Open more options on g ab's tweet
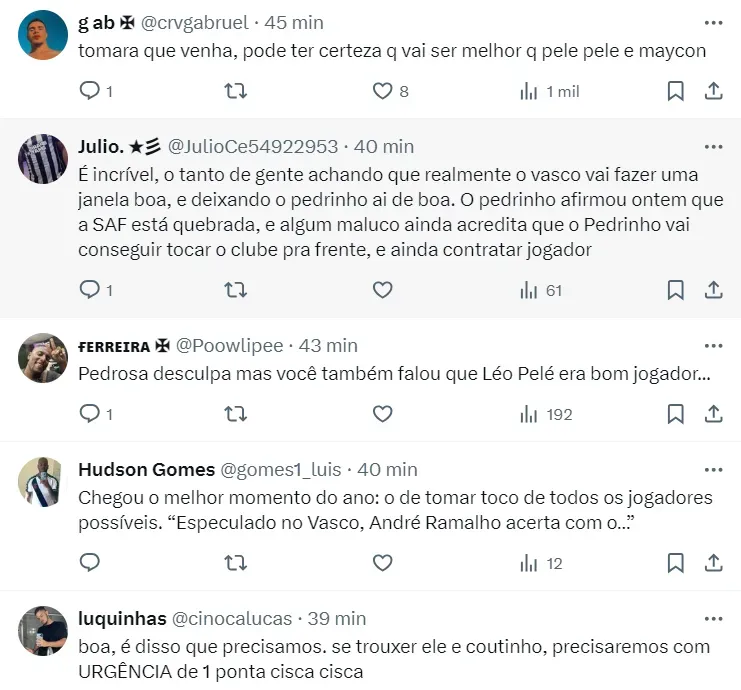The image size is (741, 690). tap(713, 22)
